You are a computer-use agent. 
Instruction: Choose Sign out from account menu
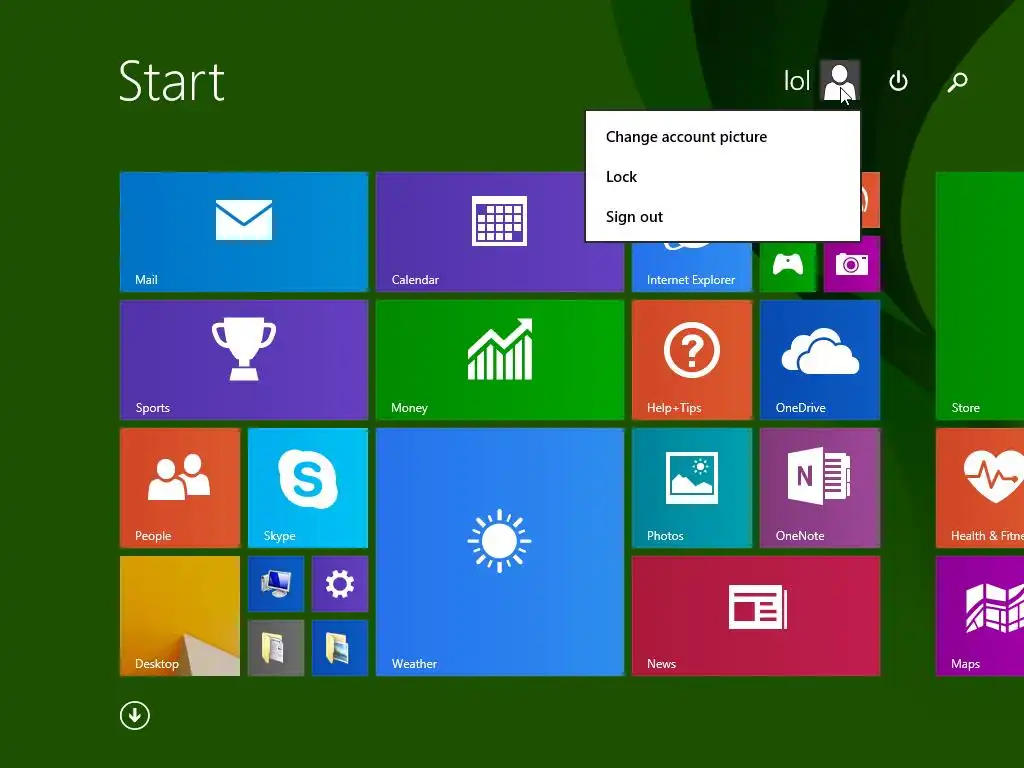pyautogui.click(x=722, y=216)
